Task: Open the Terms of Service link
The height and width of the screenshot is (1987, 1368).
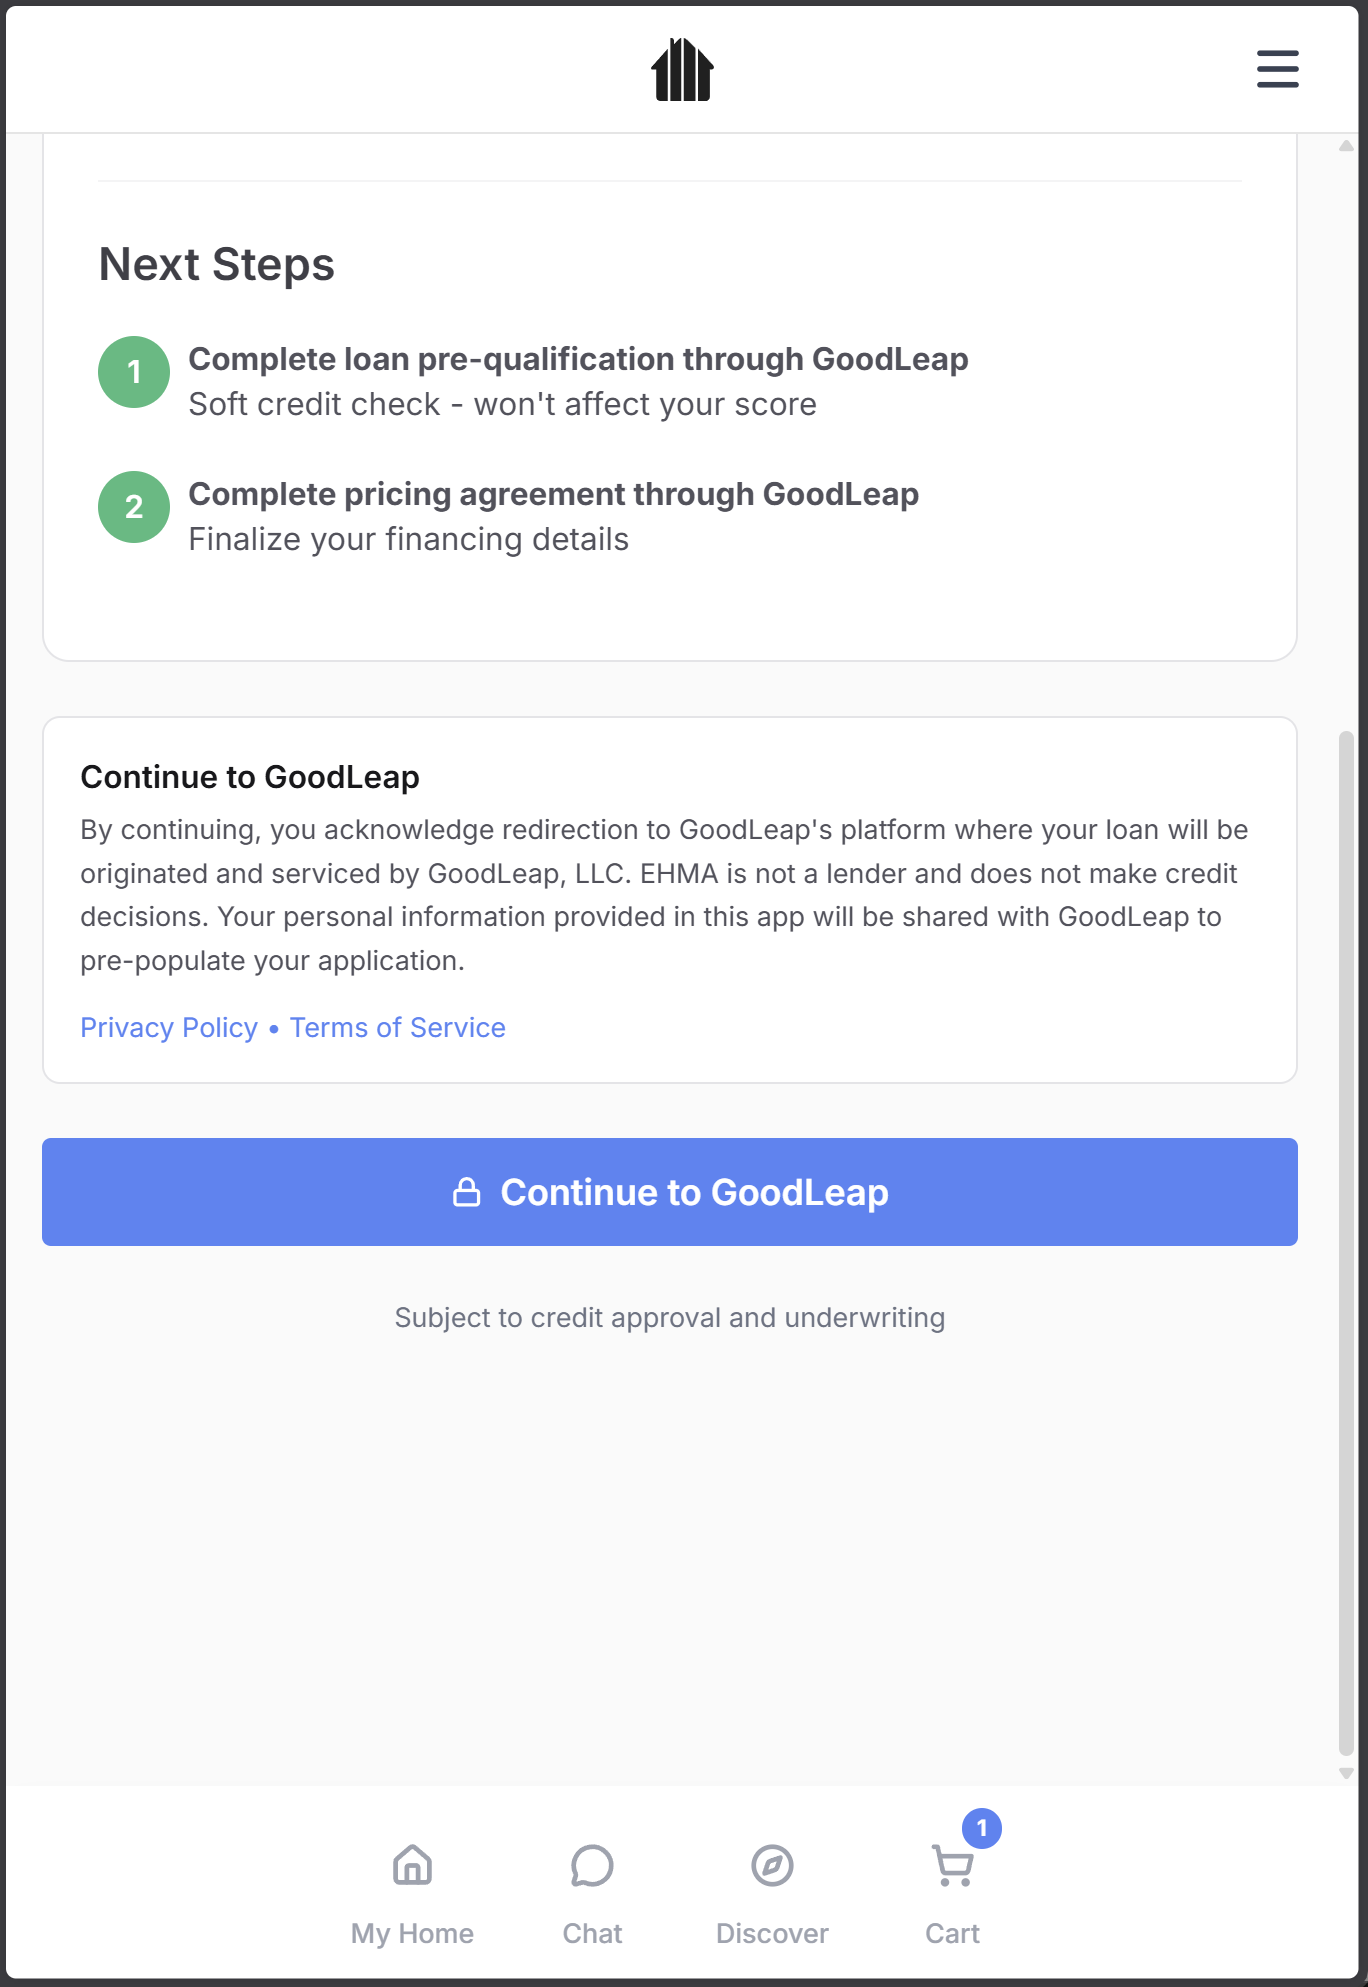Action: coord(397,1028)
